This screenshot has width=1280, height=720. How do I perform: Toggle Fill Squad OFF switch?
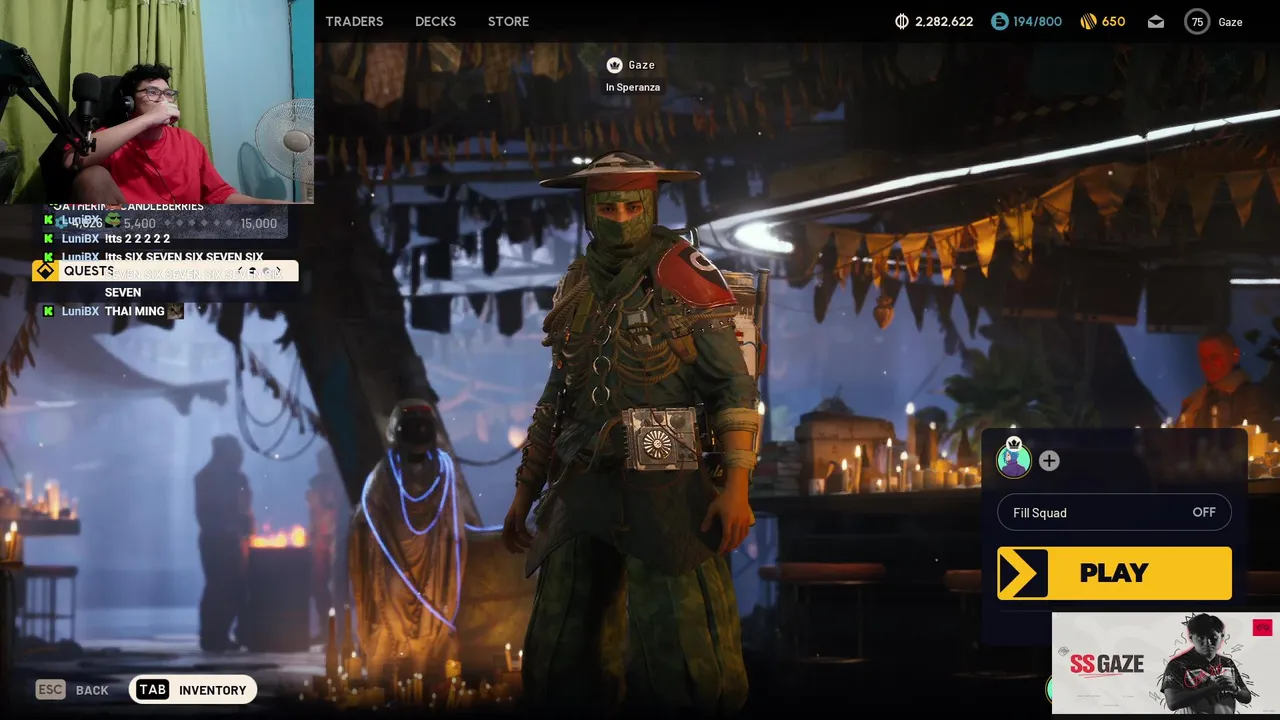1114,512
